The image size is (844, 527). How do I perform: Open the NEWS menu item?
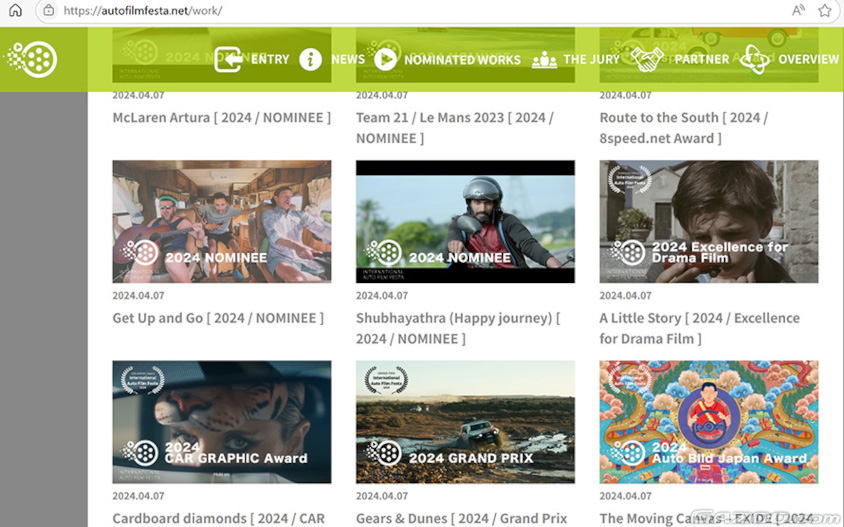click(348, 60)
